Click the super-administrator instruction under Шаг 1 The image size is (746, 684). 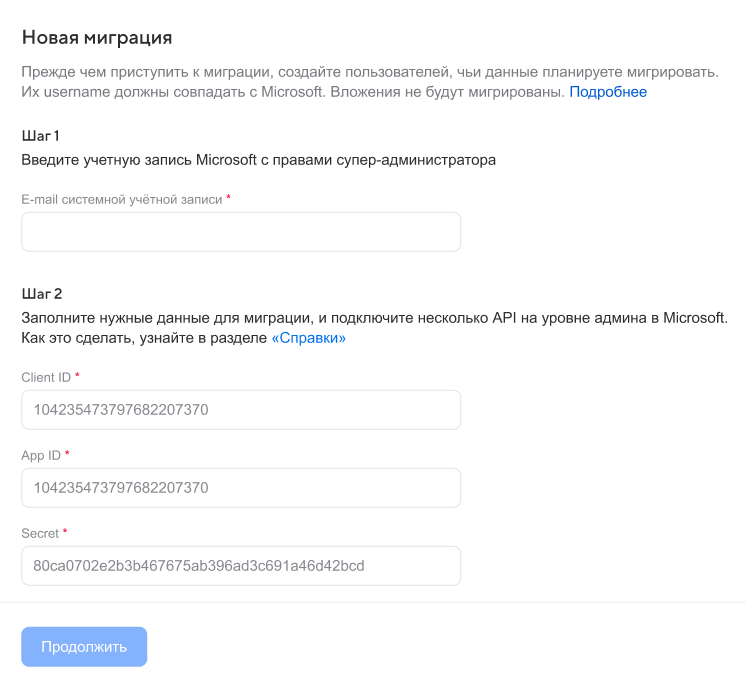click(x=259, y=159)
